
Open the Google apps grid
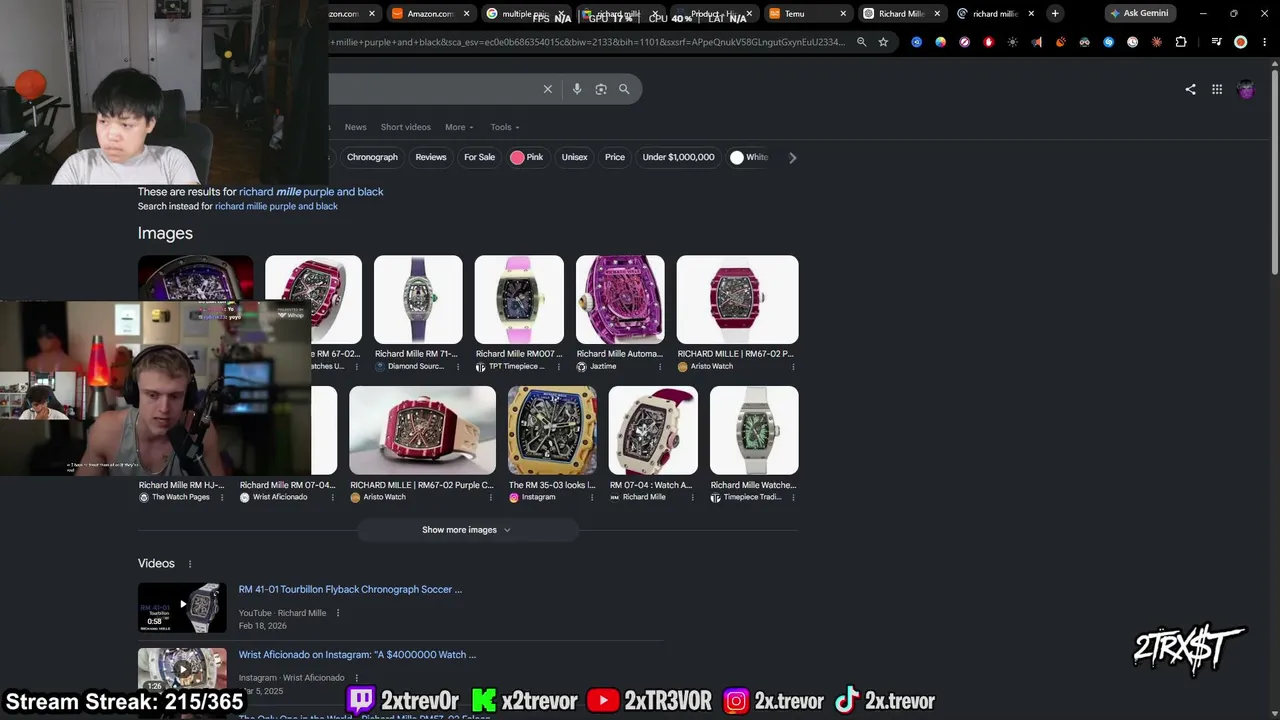click(1217, 89)
